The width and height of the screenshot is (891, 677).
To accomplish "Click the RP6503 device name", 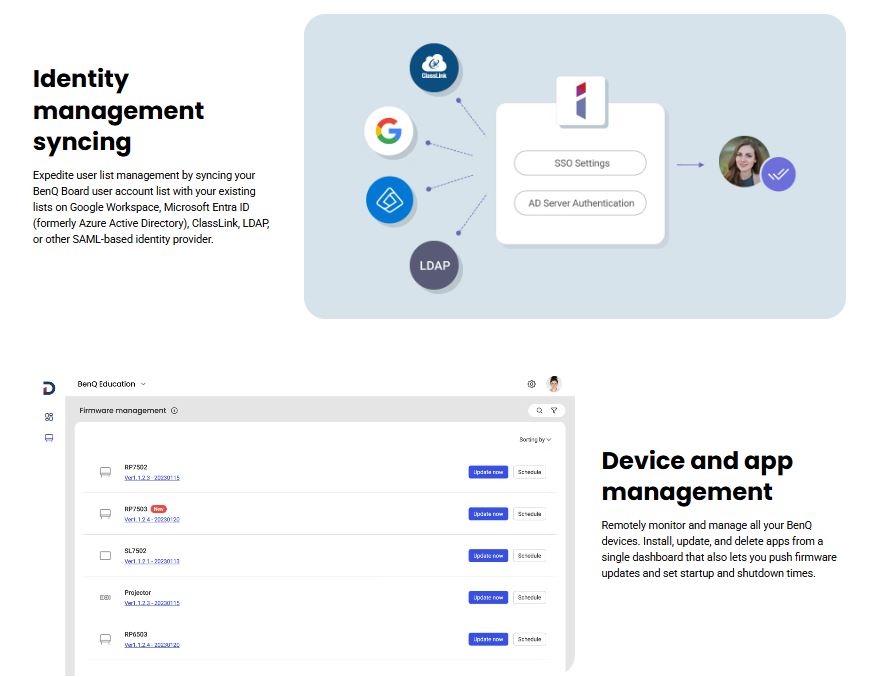I will (136, 634).
